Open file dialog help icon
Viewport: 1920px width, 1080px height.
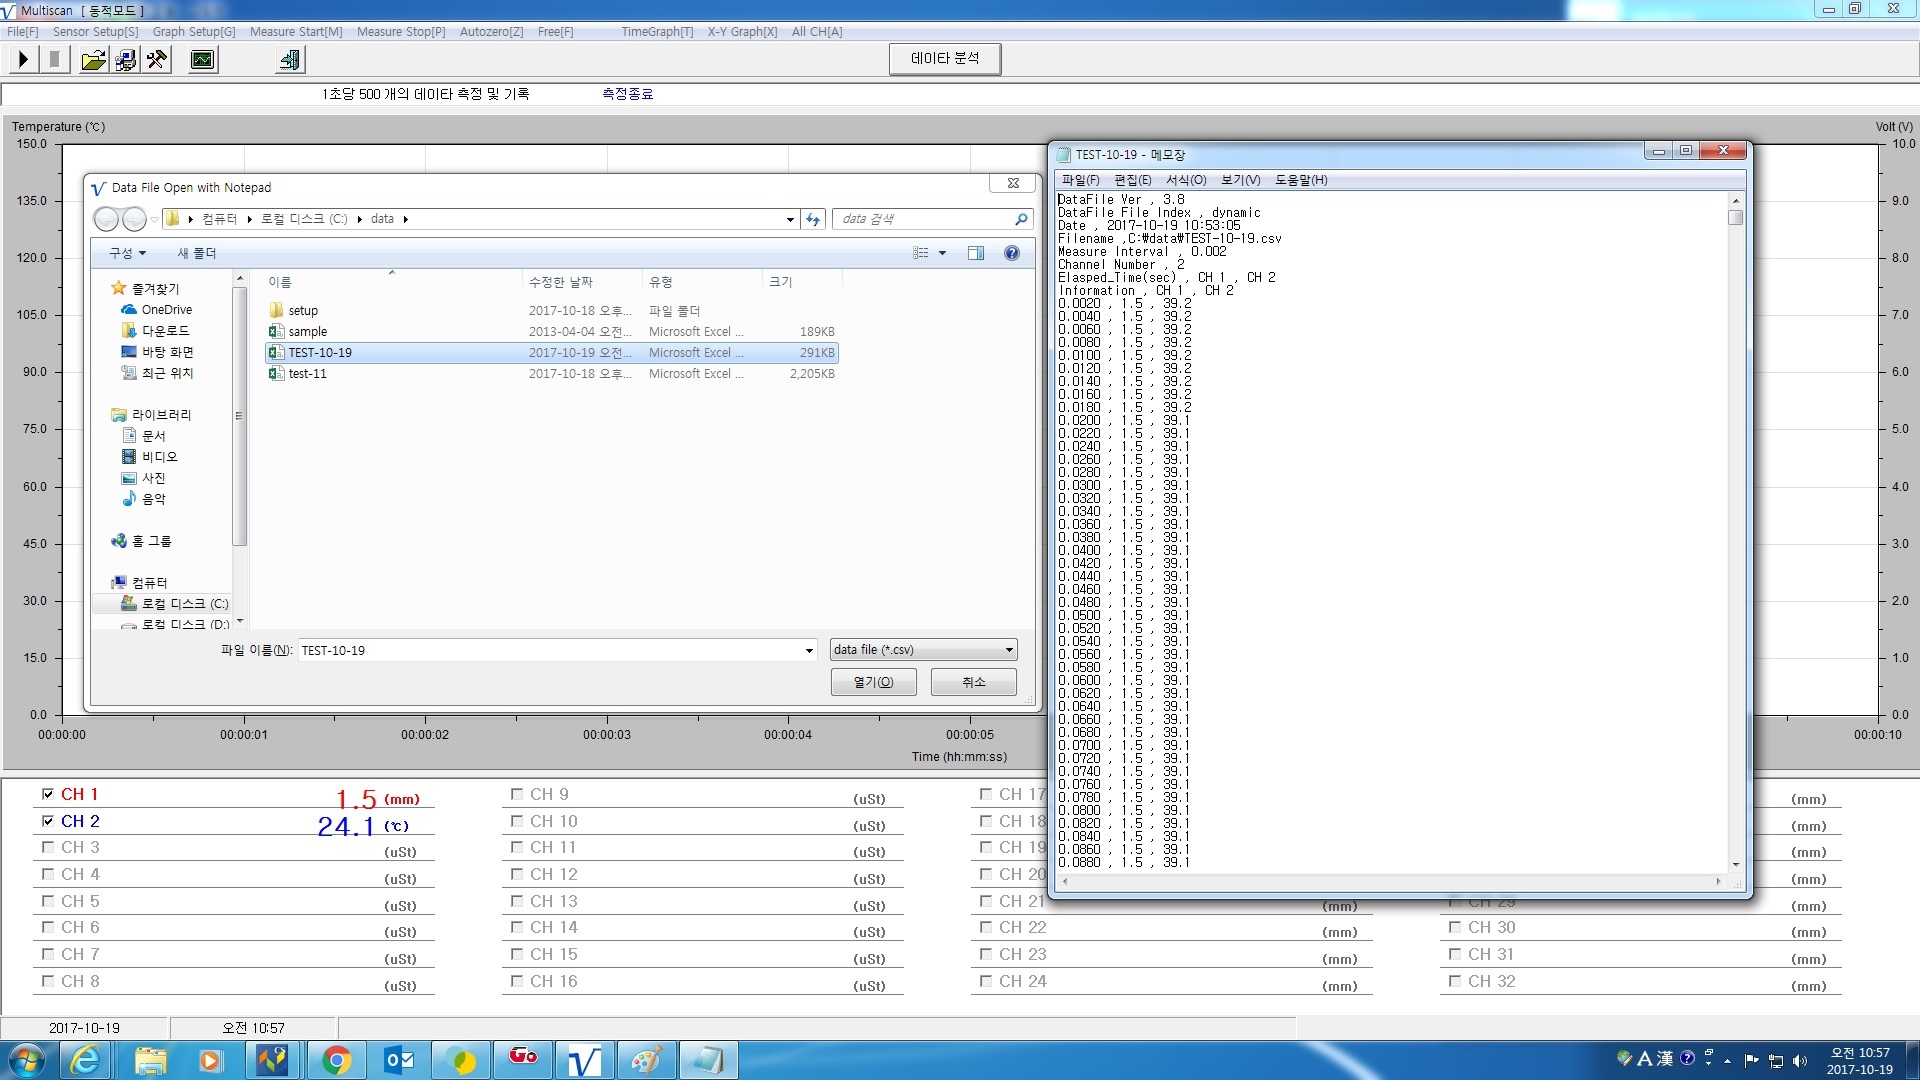tap(1012, 253)
